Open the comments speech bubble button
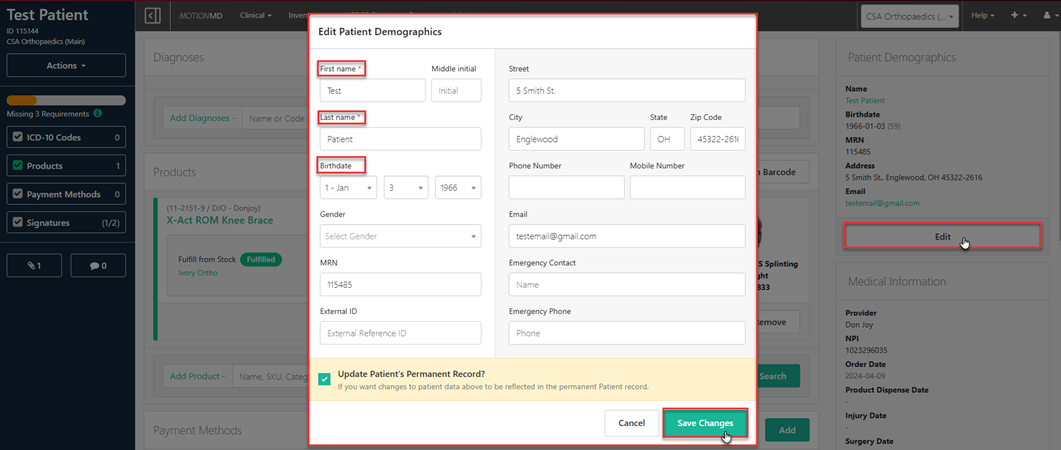Screen dimensions: 1061x450 (x=97, y=265)
